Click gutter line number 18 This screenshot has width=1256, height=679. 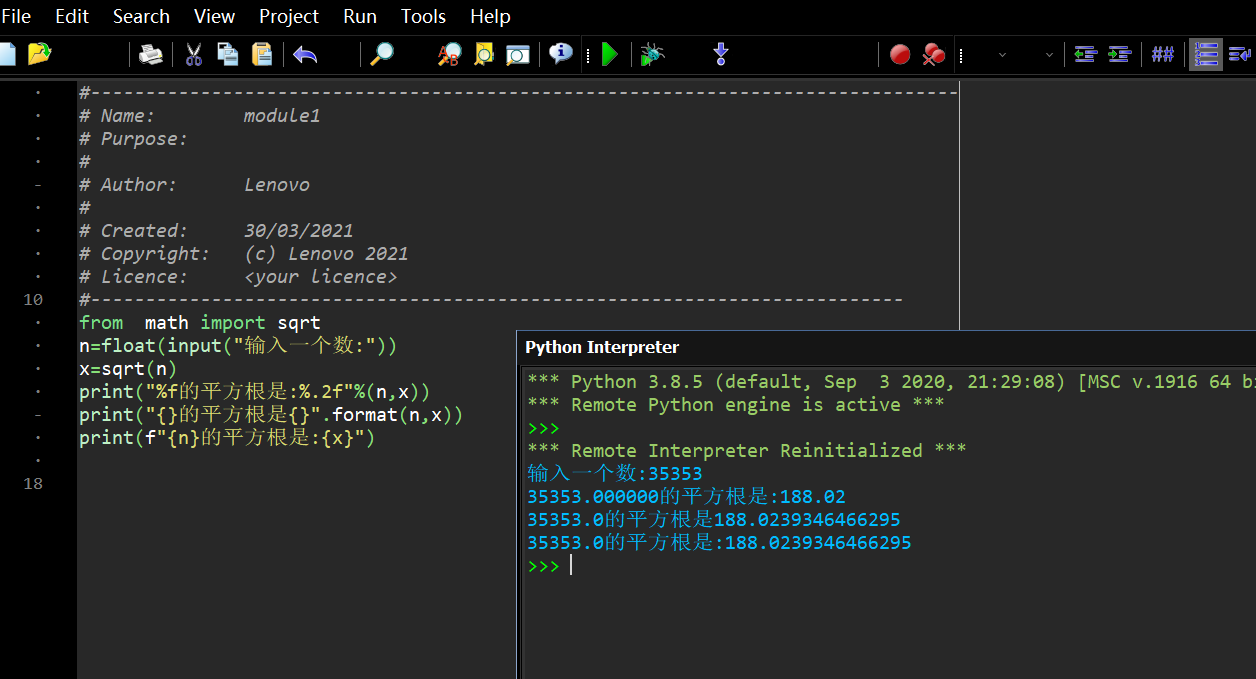tap(33, 483)
